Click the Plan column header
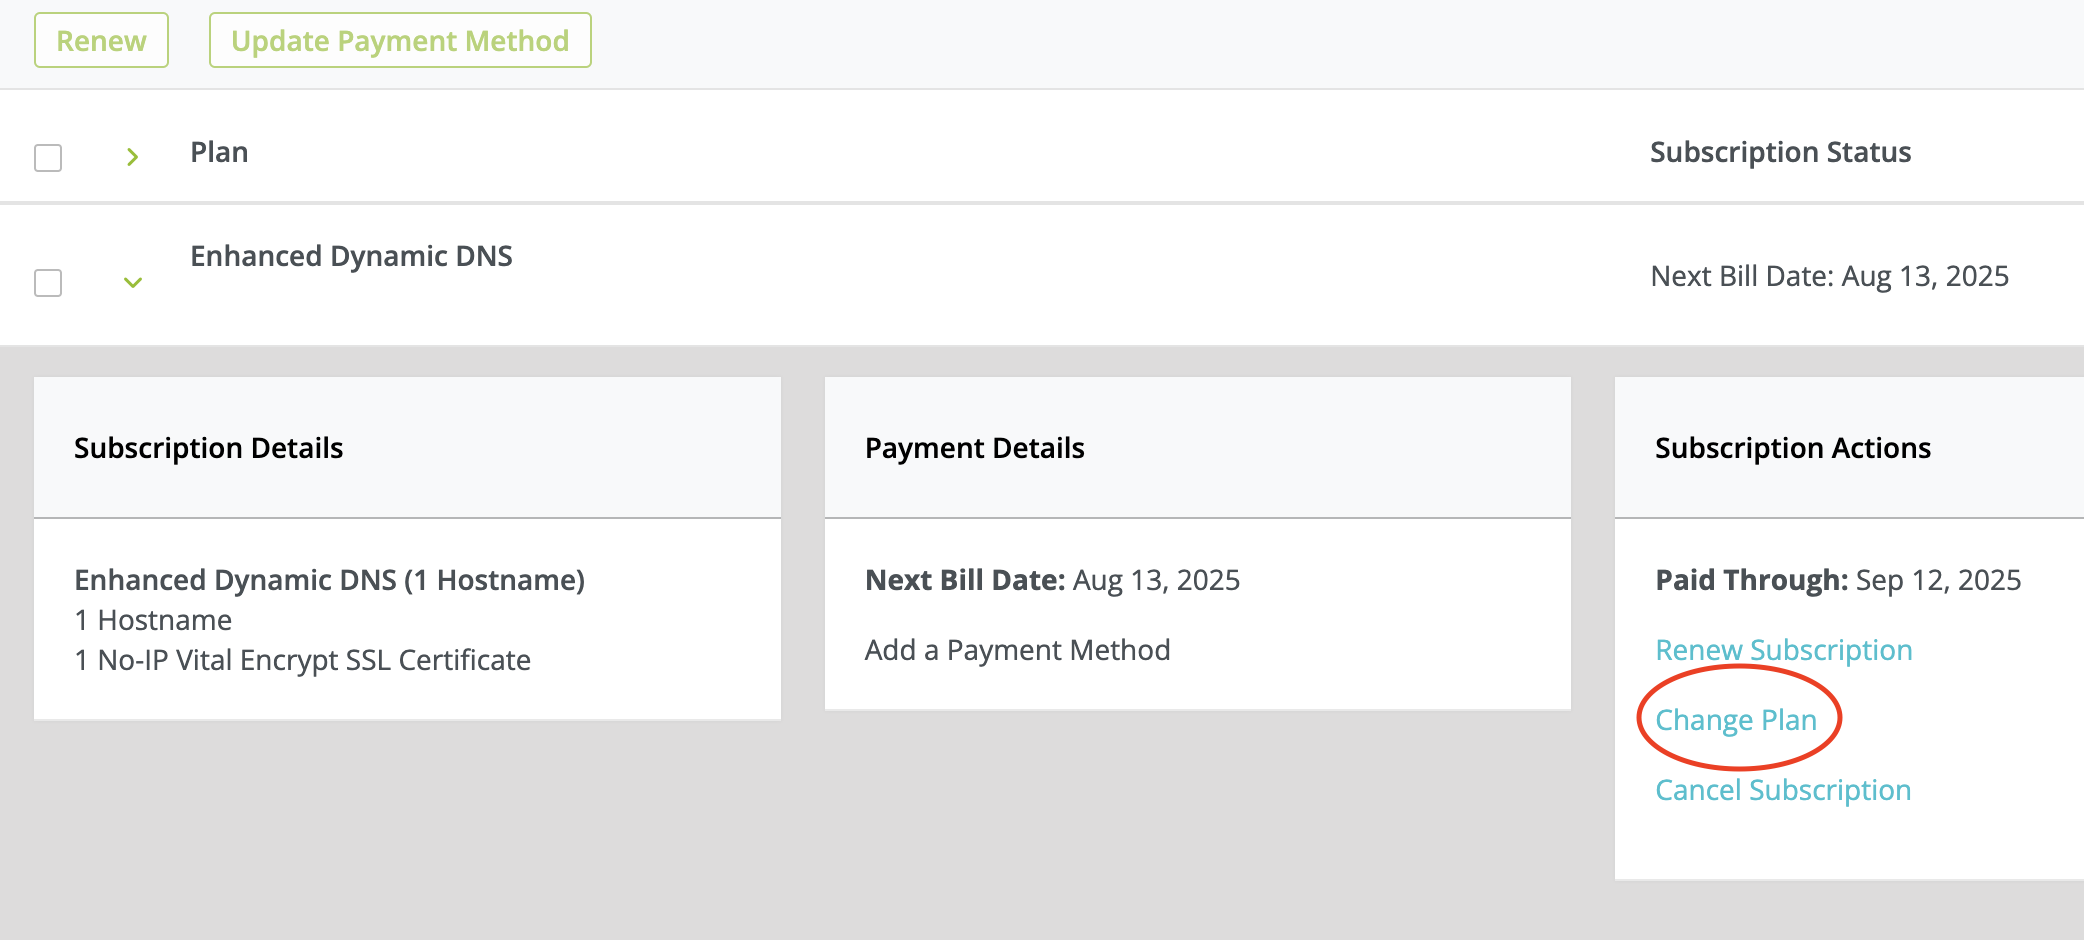The width and height of the screenshot is (2084, 940). 219,151
